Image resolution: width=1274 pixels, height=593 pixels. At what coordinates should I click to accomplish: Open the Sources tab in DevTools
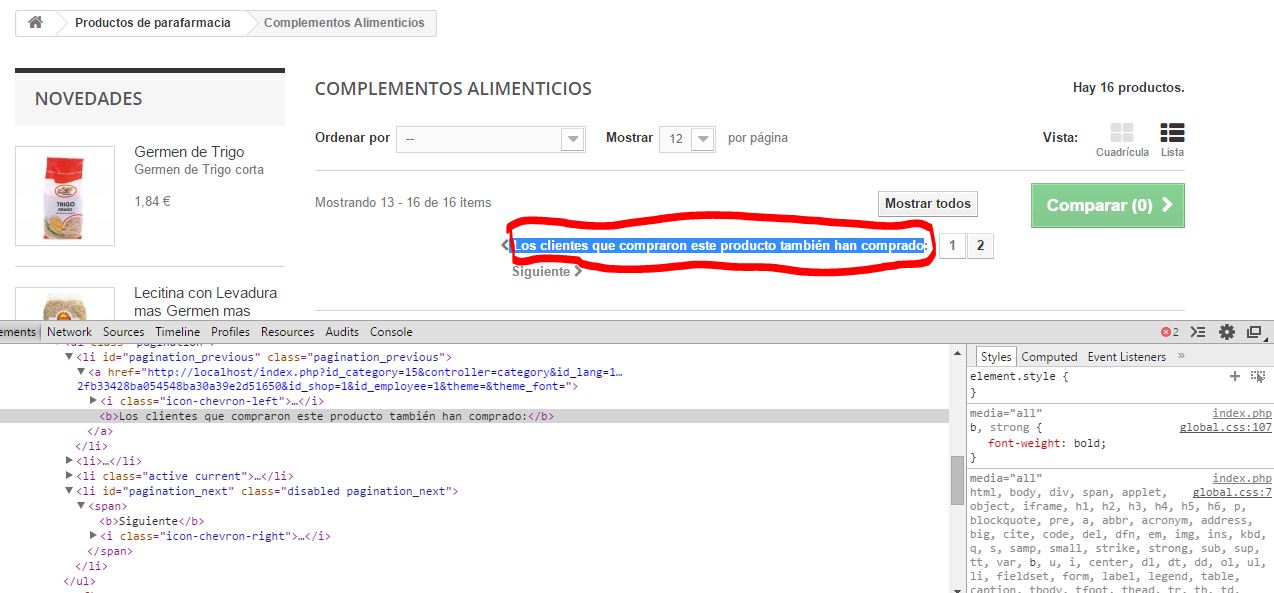coord(123,332)
